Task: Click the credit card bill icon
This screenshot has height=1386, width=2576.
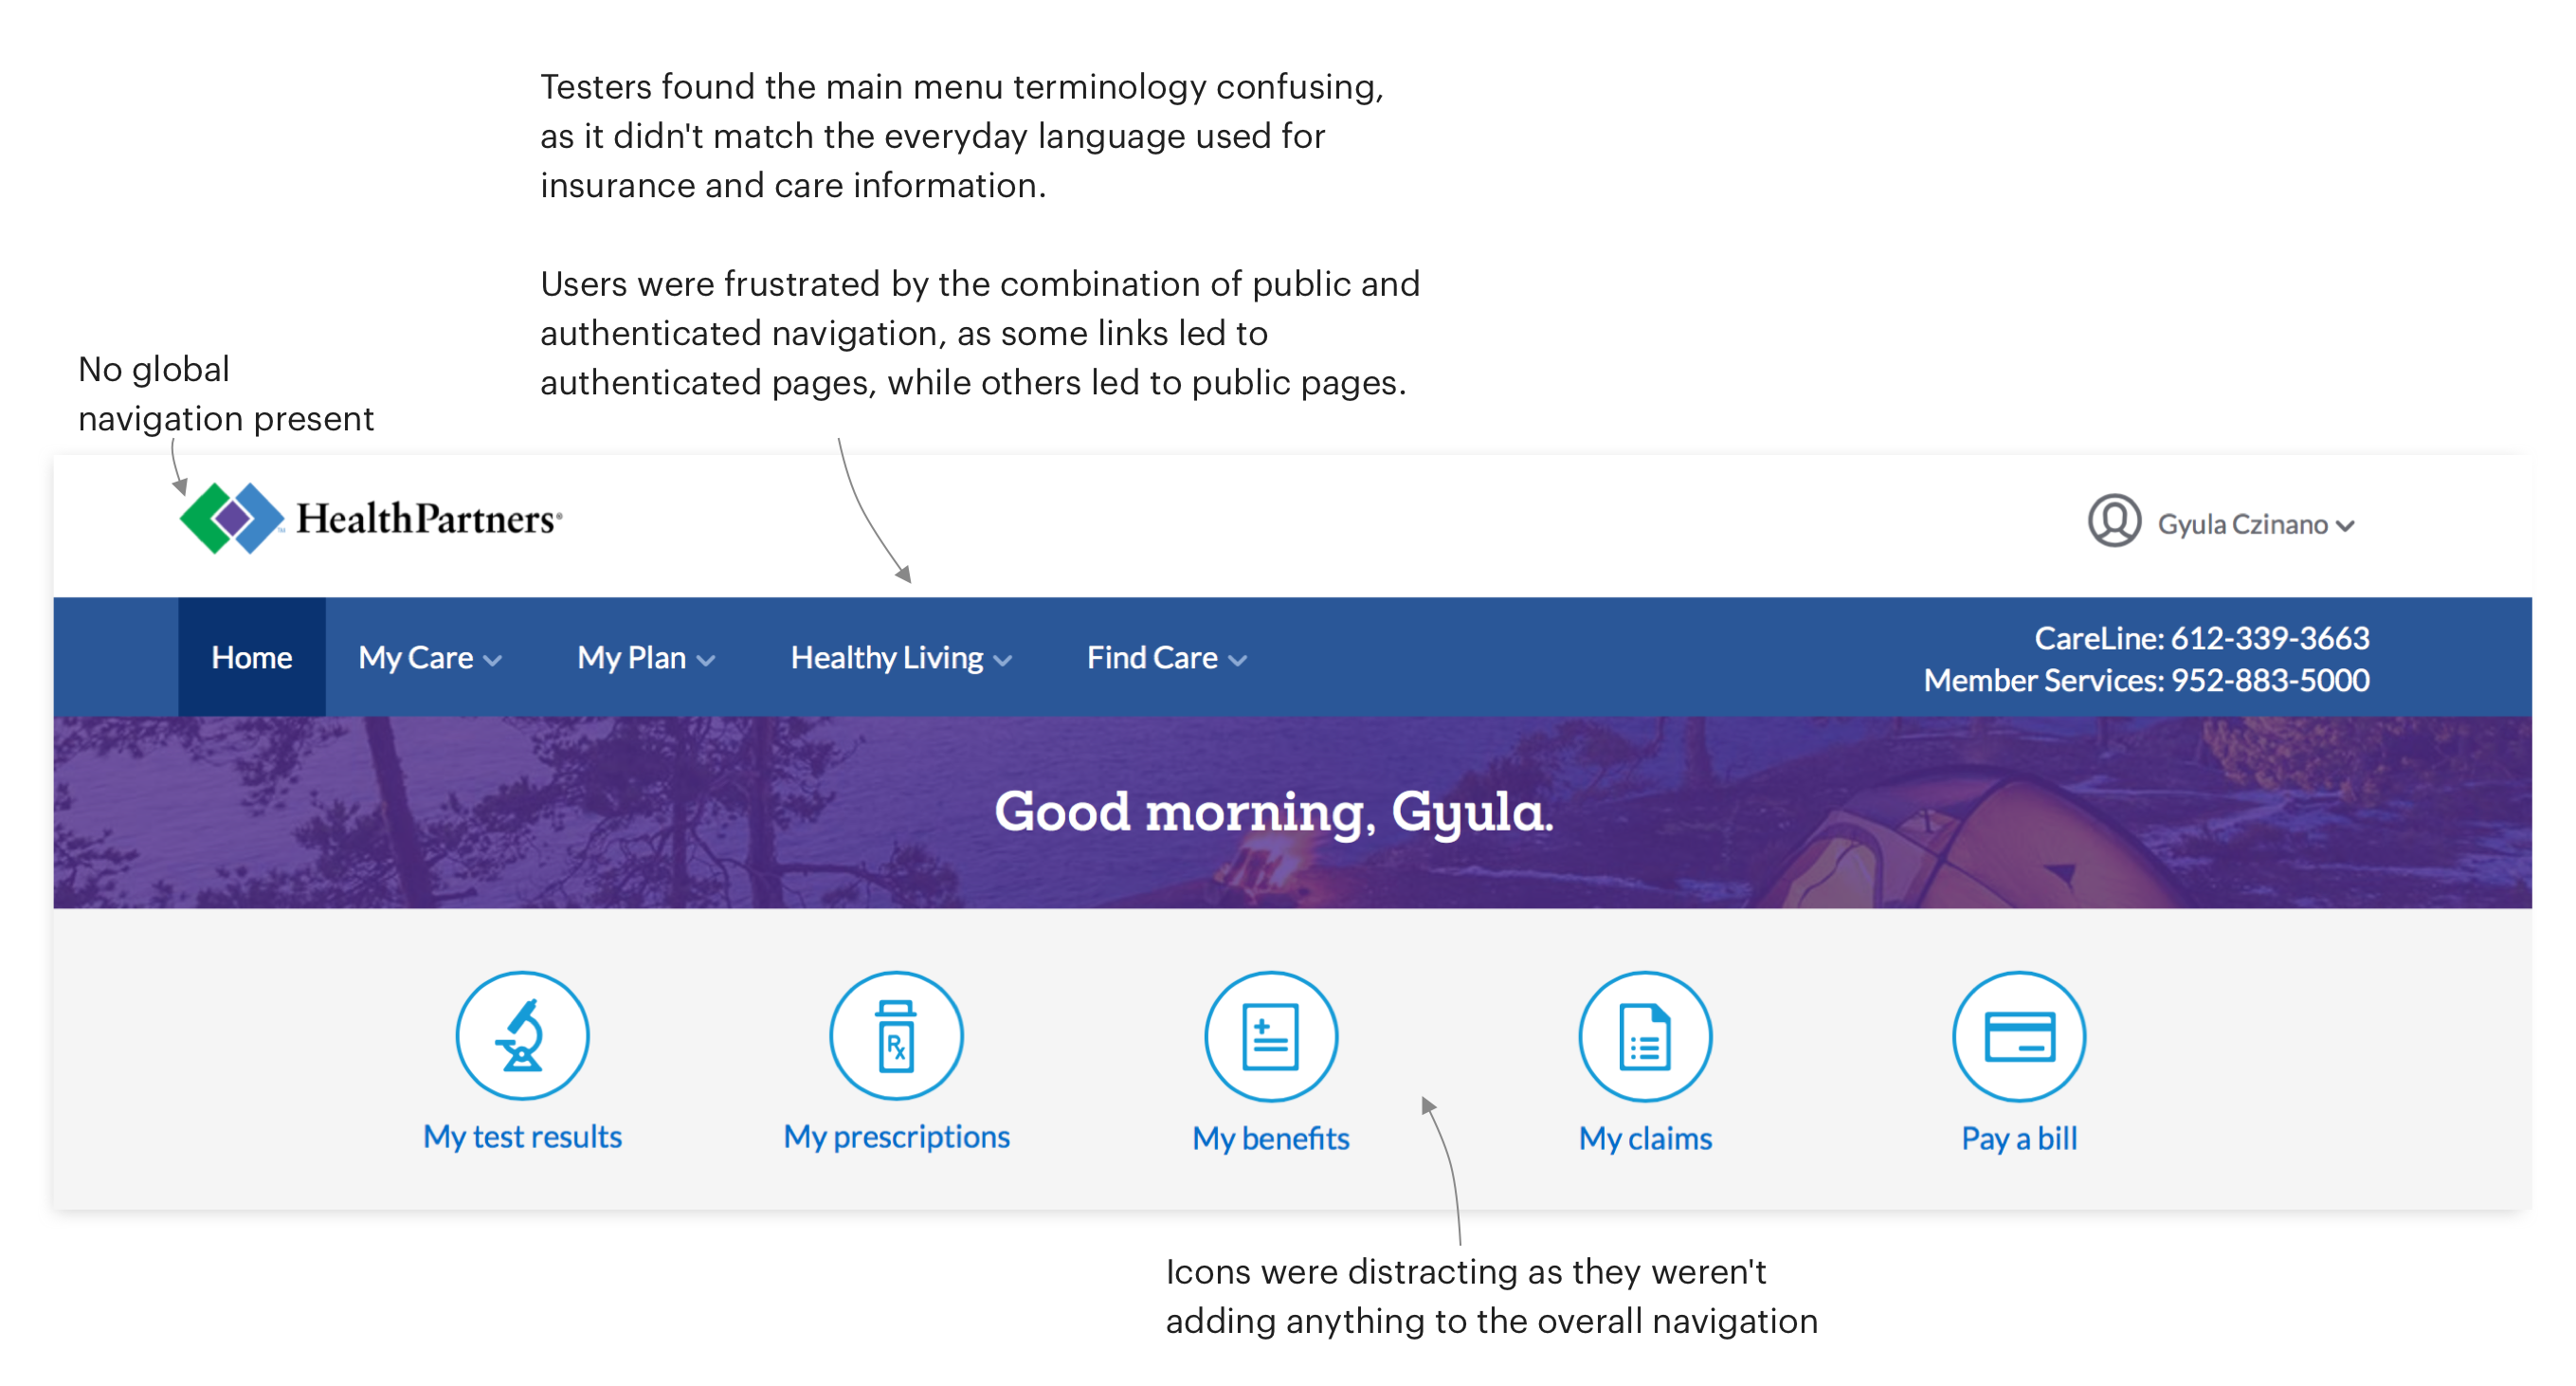Action: tap(2019, 1036)
